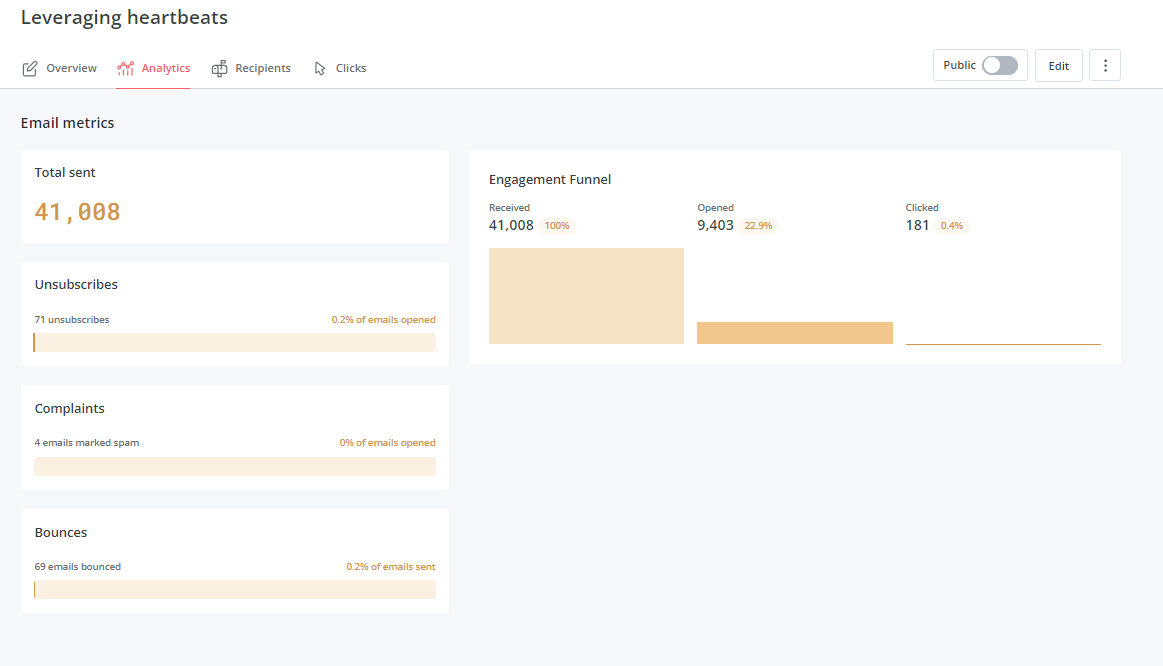
Task: Open the three-dot options menu
Action: [1104, 64]
